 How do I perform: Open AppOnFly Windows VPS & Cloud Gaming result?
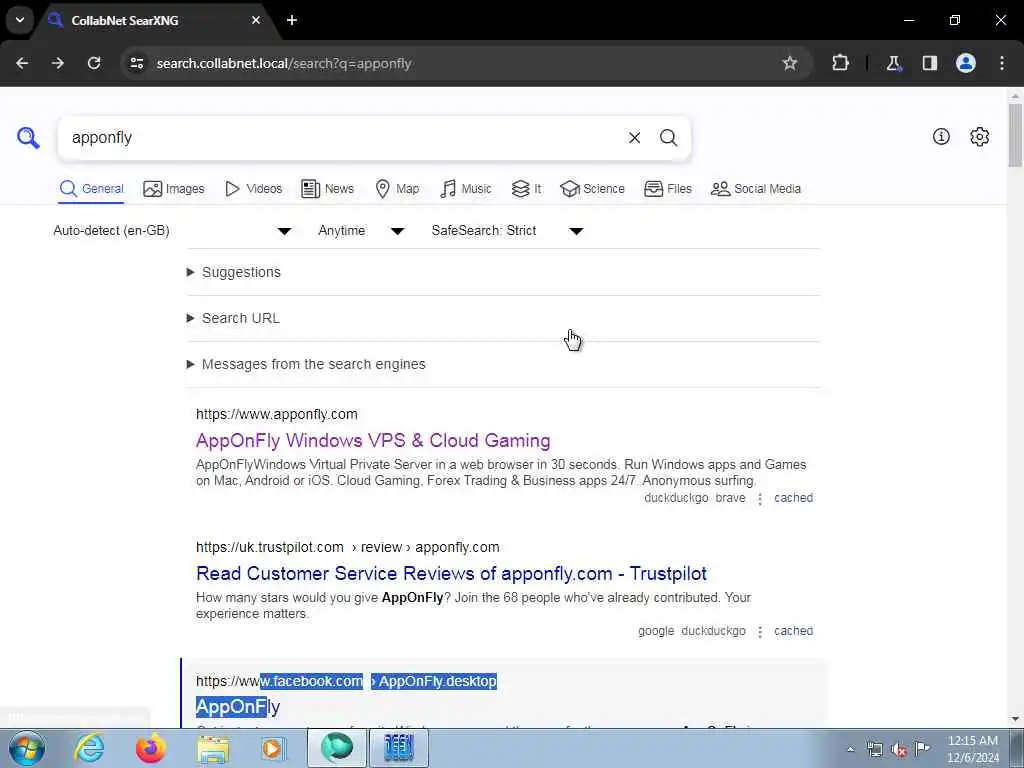373,441
